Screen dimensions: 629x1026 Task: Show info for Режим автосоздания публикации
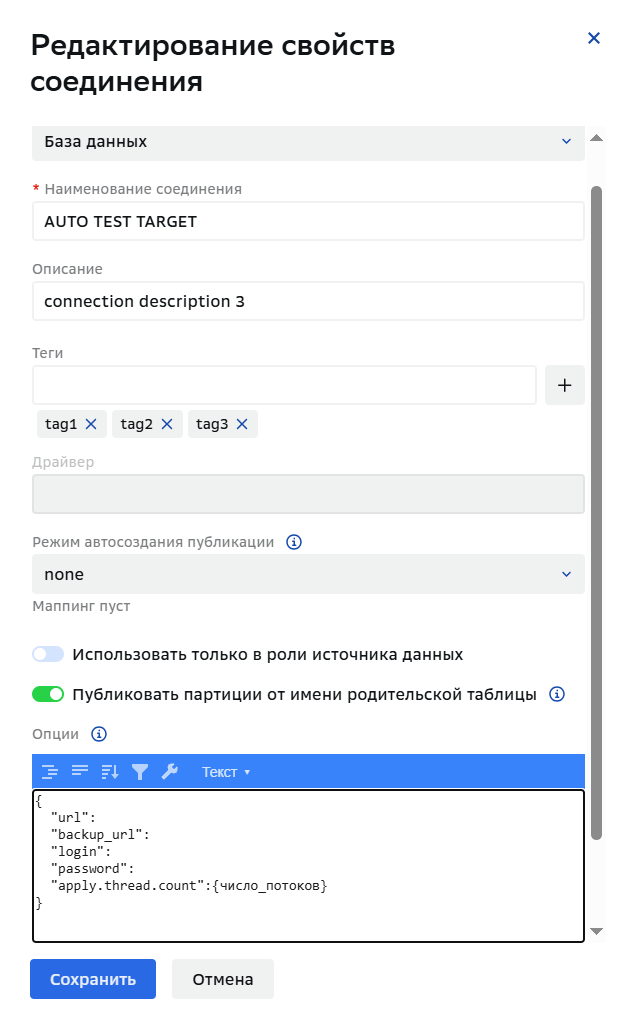tap(294, 542)
